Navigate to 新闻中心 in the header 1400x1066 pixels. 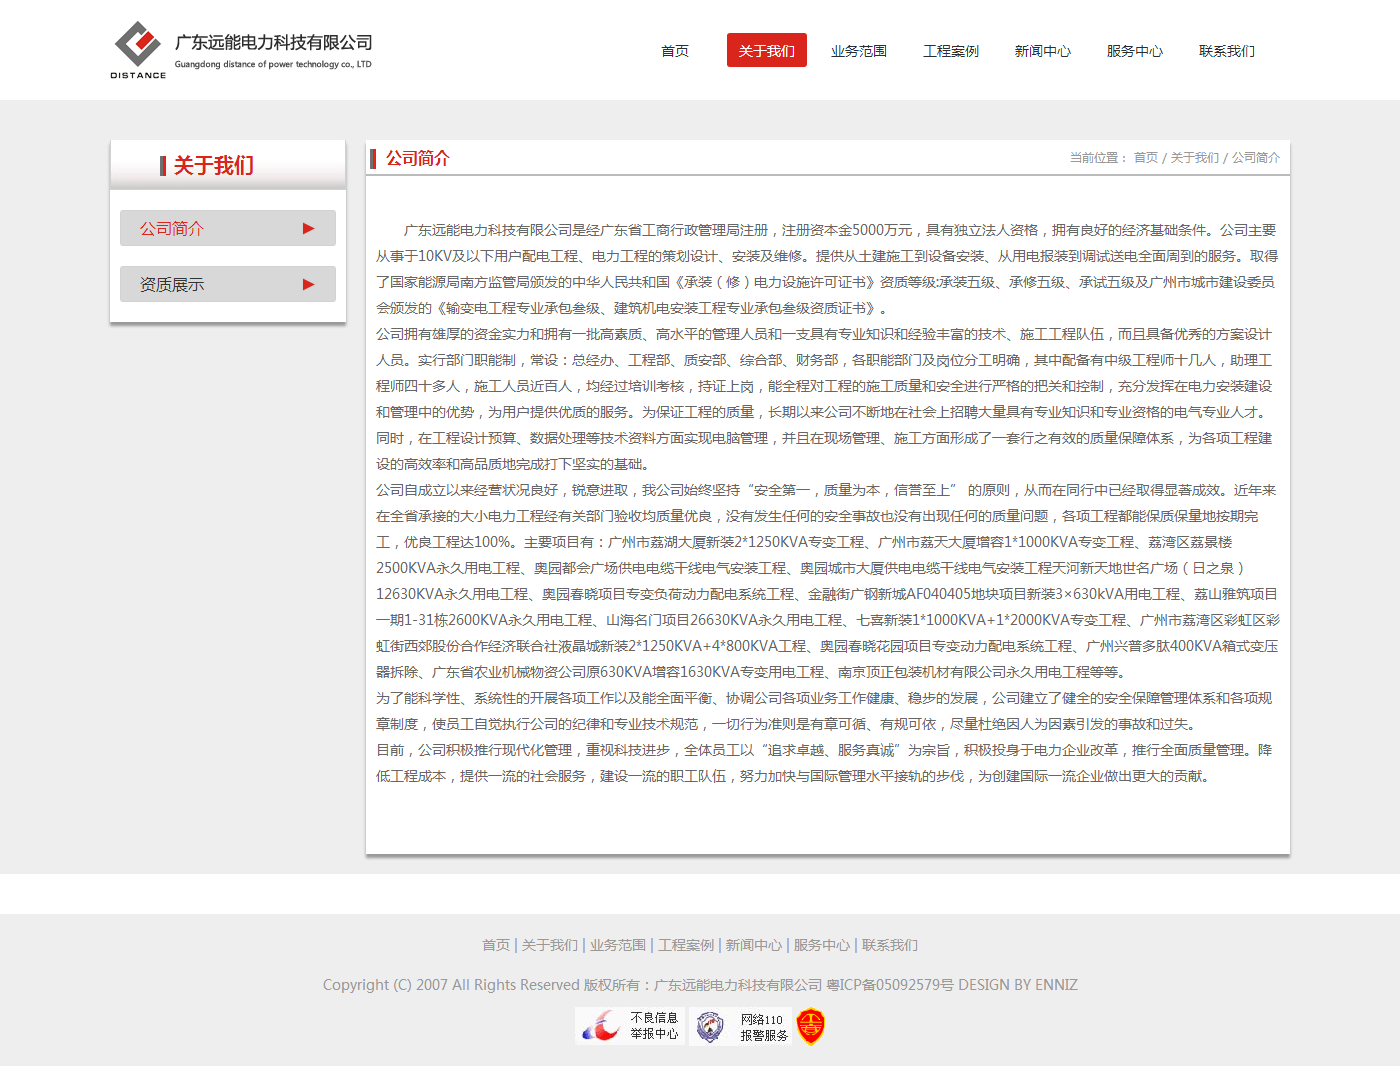tap(1042, 51)
